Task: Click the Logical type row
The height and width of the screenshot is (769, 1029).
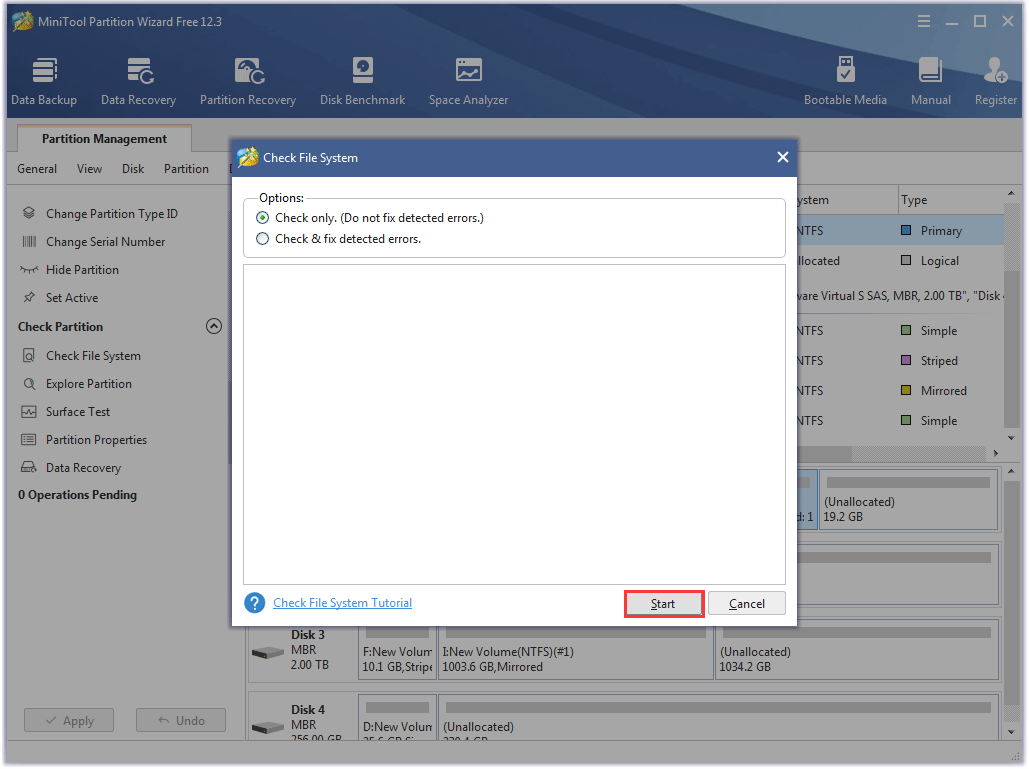Action: tap(901, 260)
